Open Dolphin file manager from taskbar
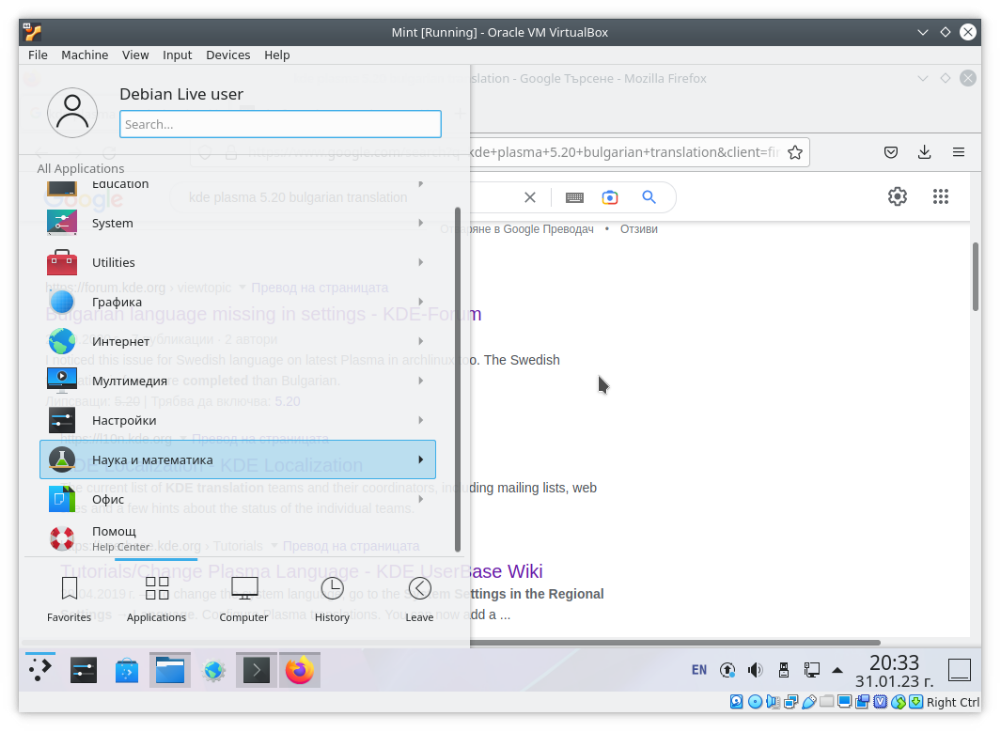1000x731 pixels. [170, 670]
